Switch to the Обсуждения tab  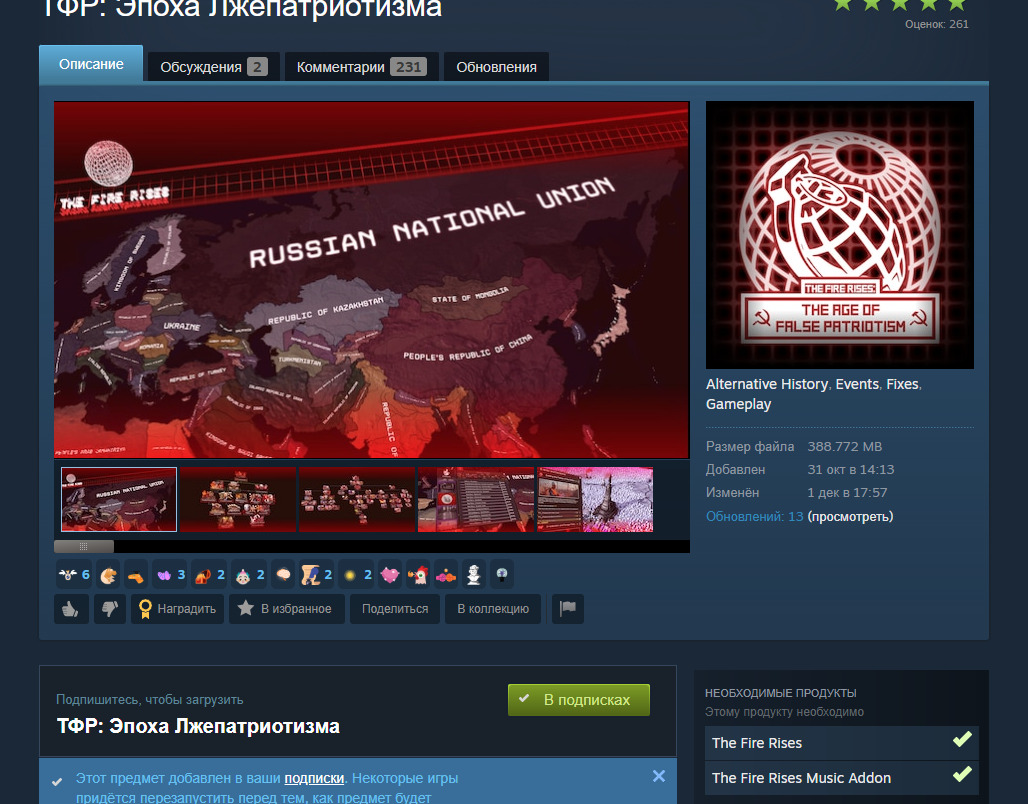(214, 67)
